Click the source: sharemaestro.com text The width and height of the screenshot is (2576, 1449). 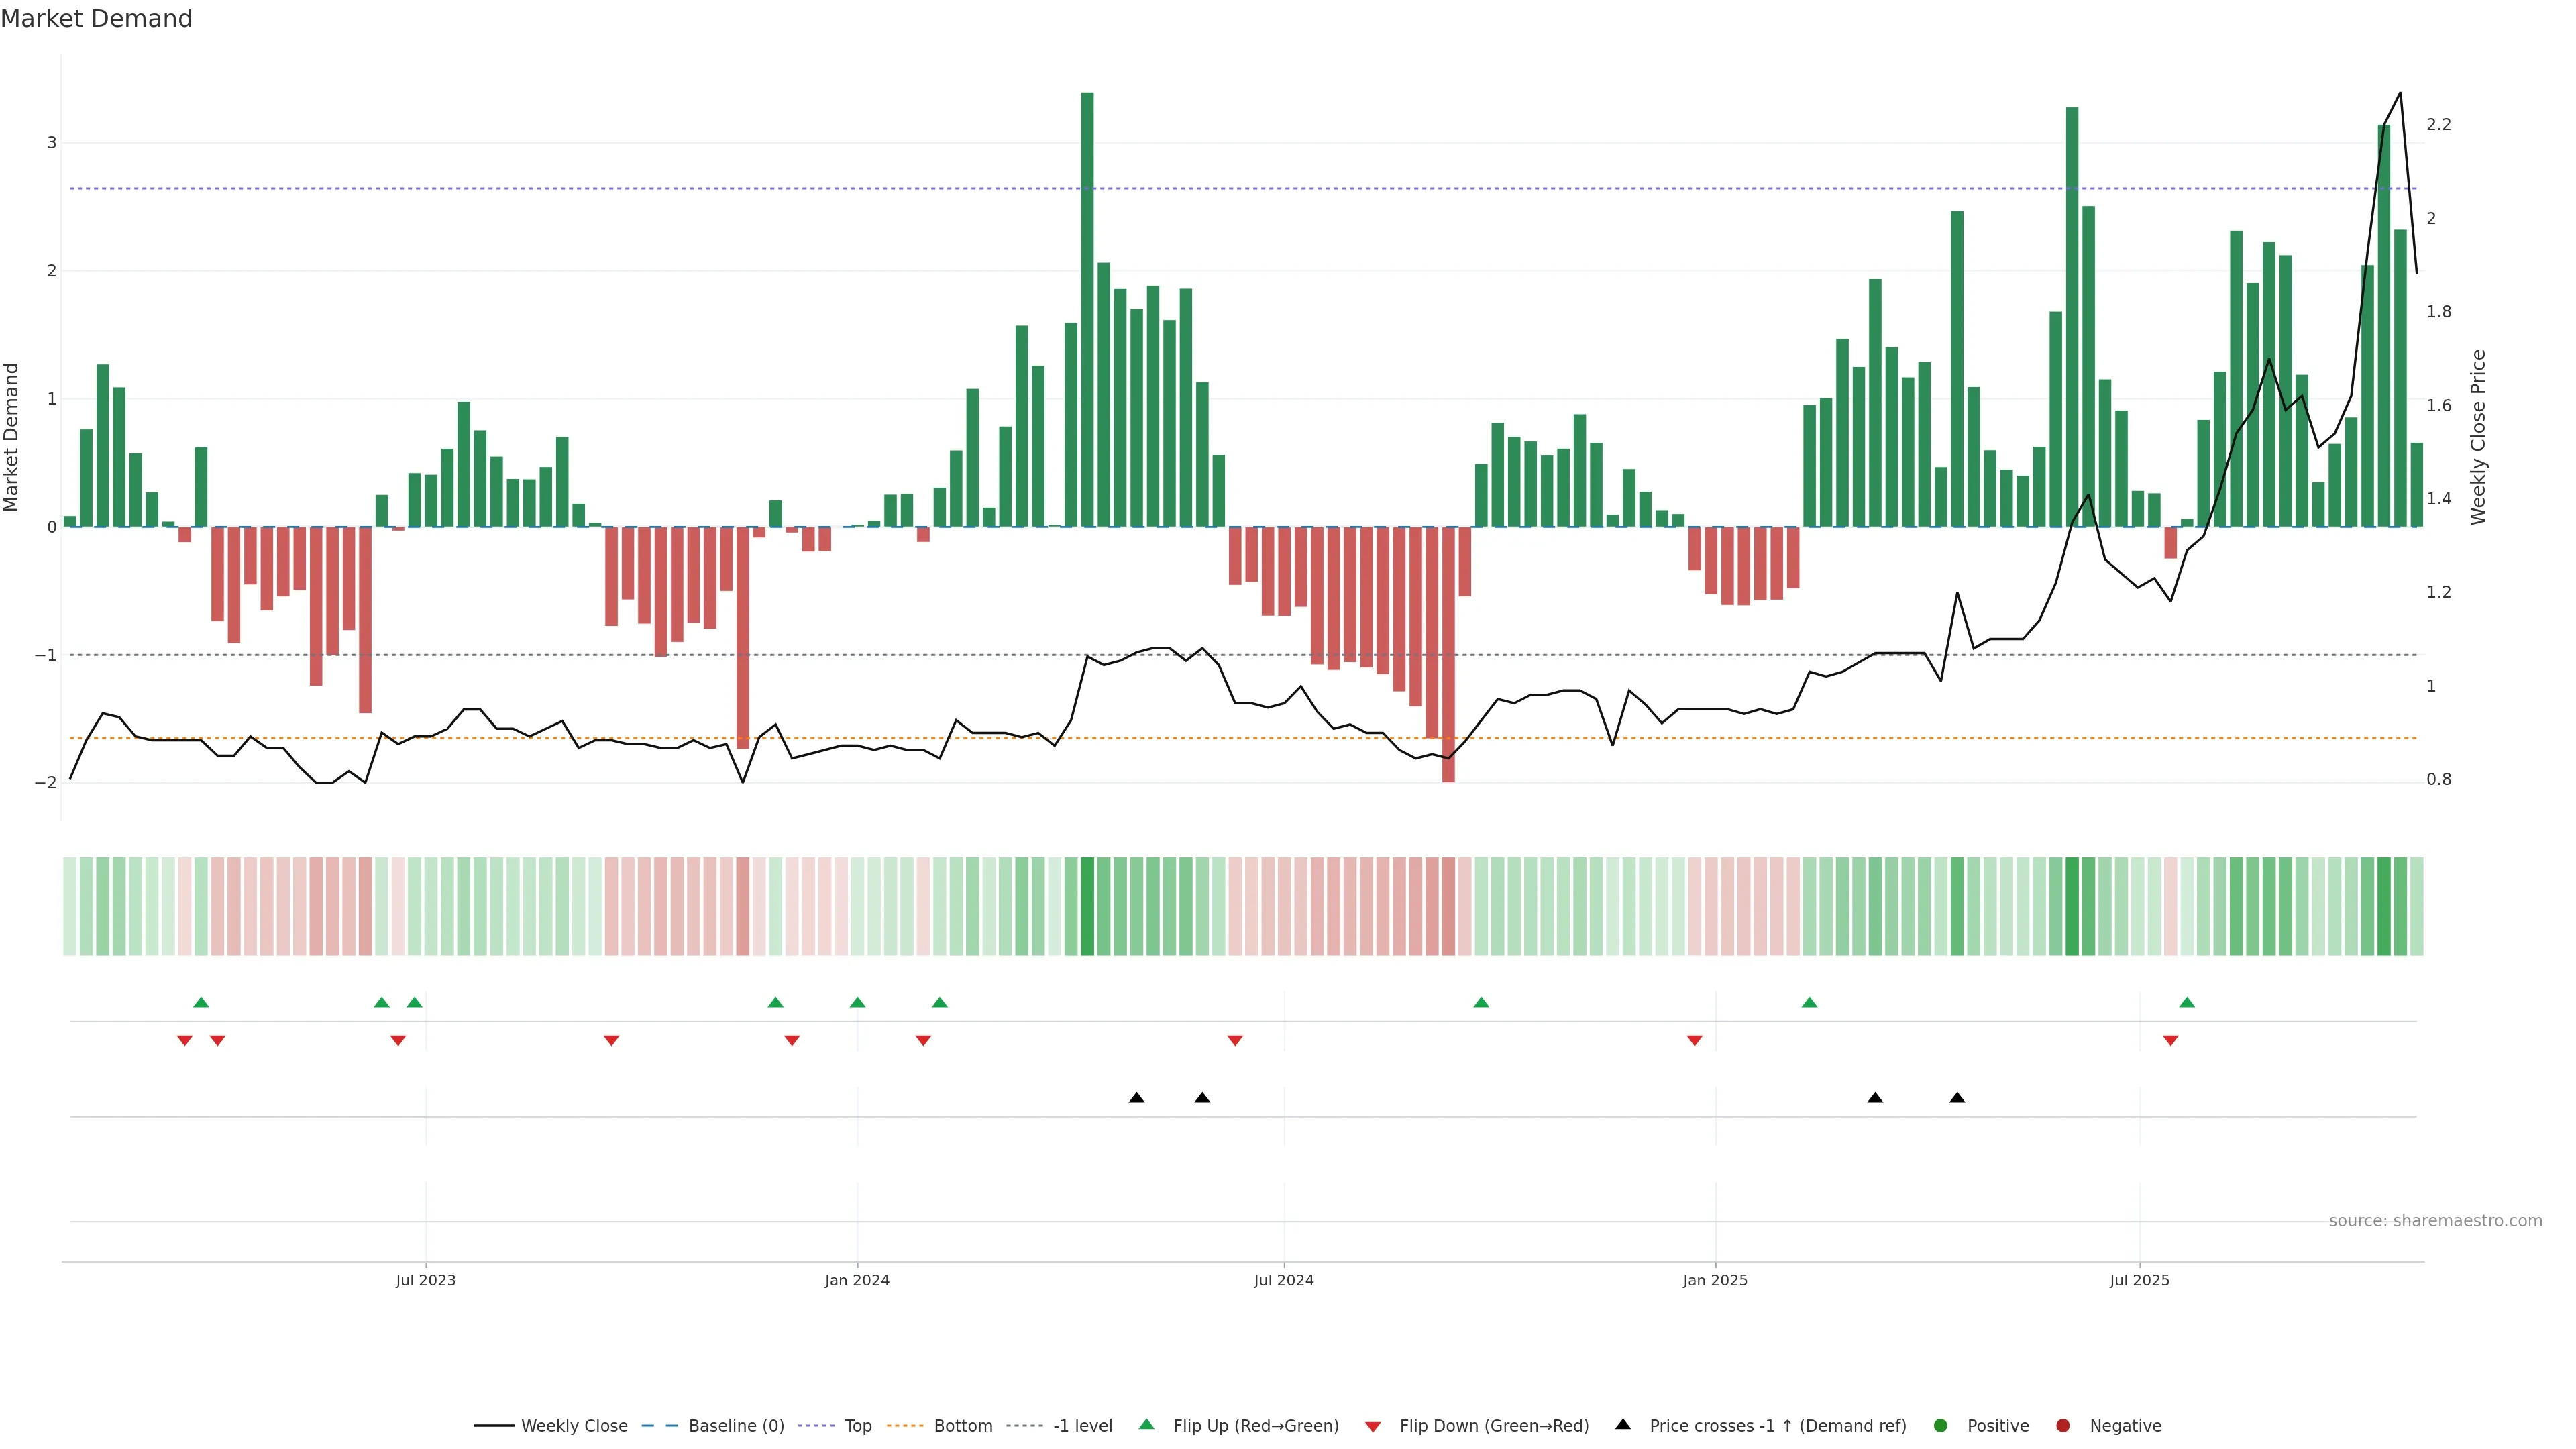[x=2435, y=1220]
